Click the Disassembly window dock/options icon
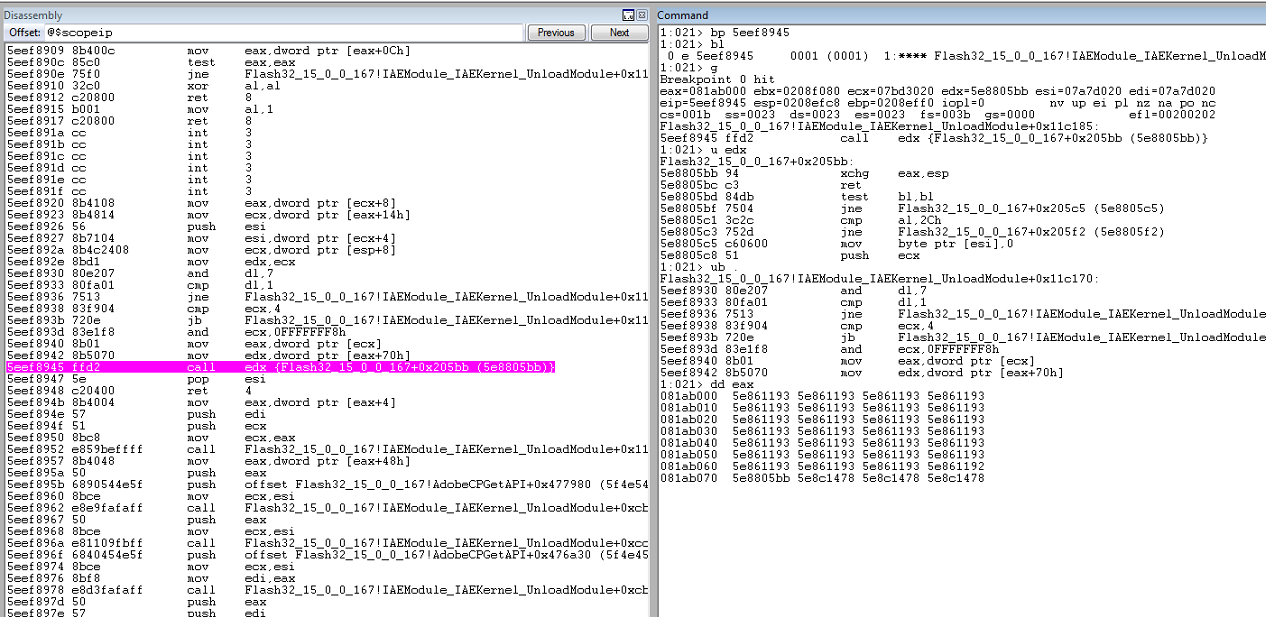Viewport: 1269px width, 622px height. tap(628, 15)
